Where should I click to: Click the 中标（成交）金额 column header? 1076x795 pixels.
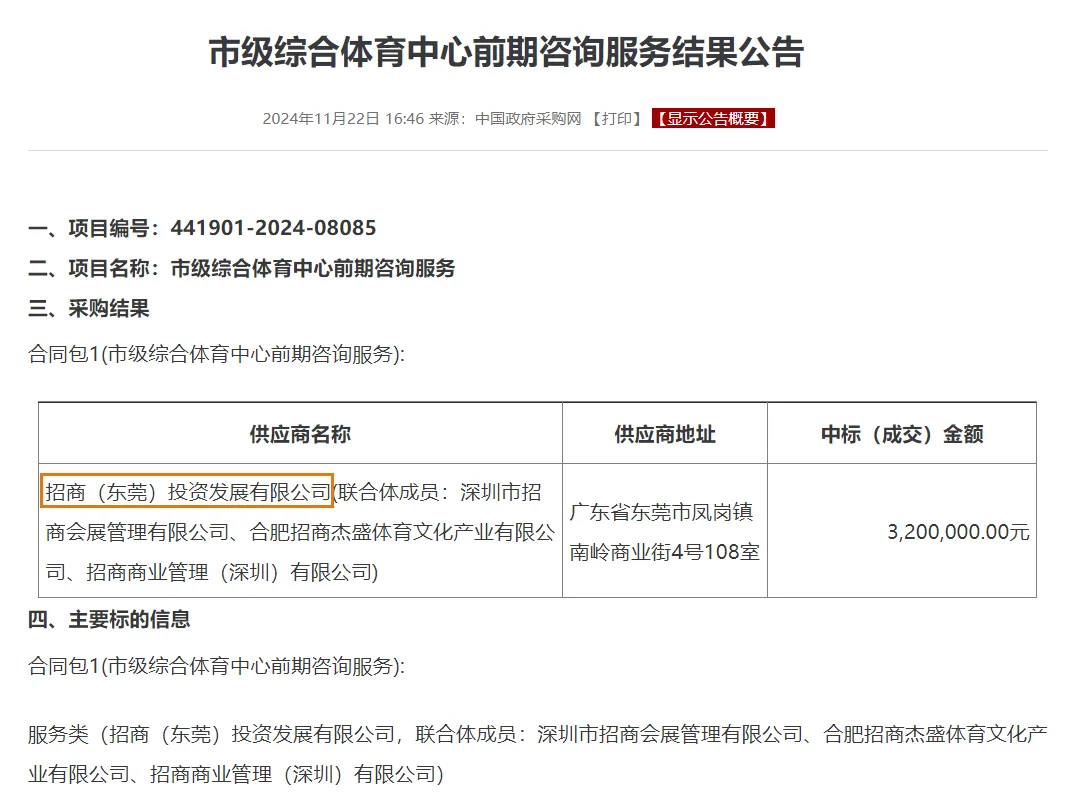902,434
